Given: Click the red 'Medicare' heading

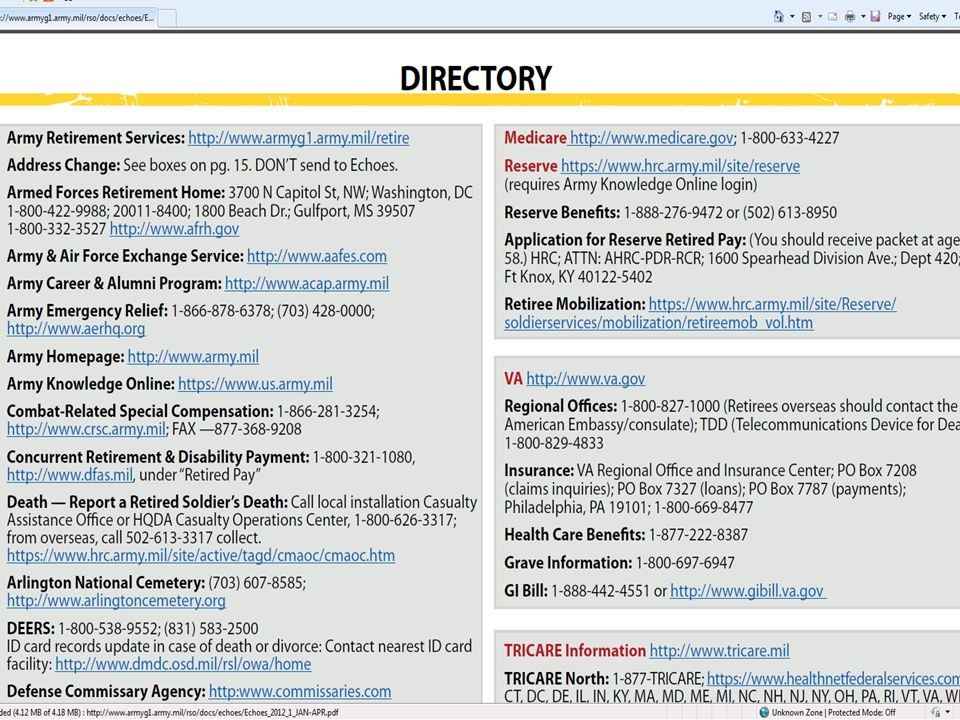Looking at the screenshot, I should tap(535, 138).
